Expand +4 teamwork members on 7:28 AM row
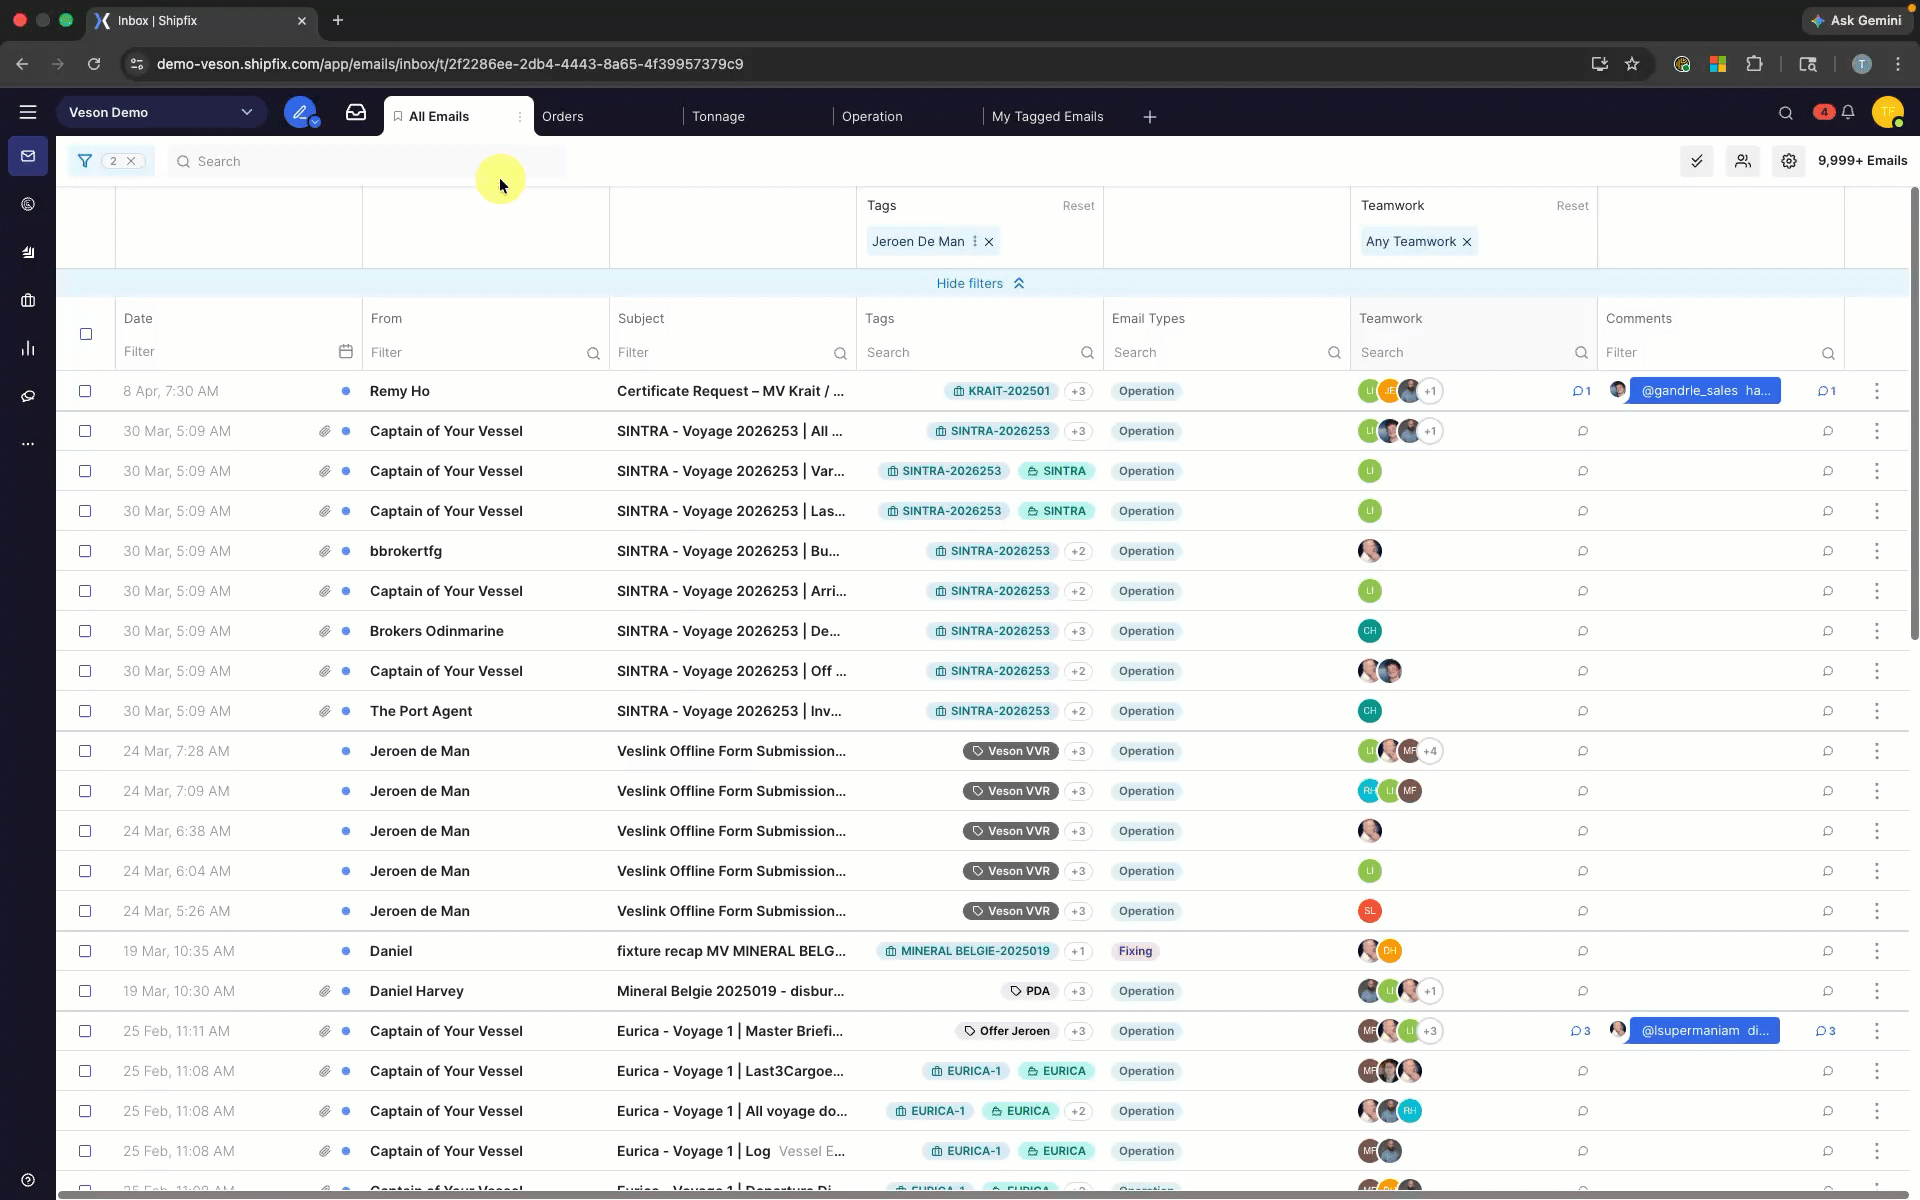The width and height of the screenshot is (1920, 1200). 1430,751
